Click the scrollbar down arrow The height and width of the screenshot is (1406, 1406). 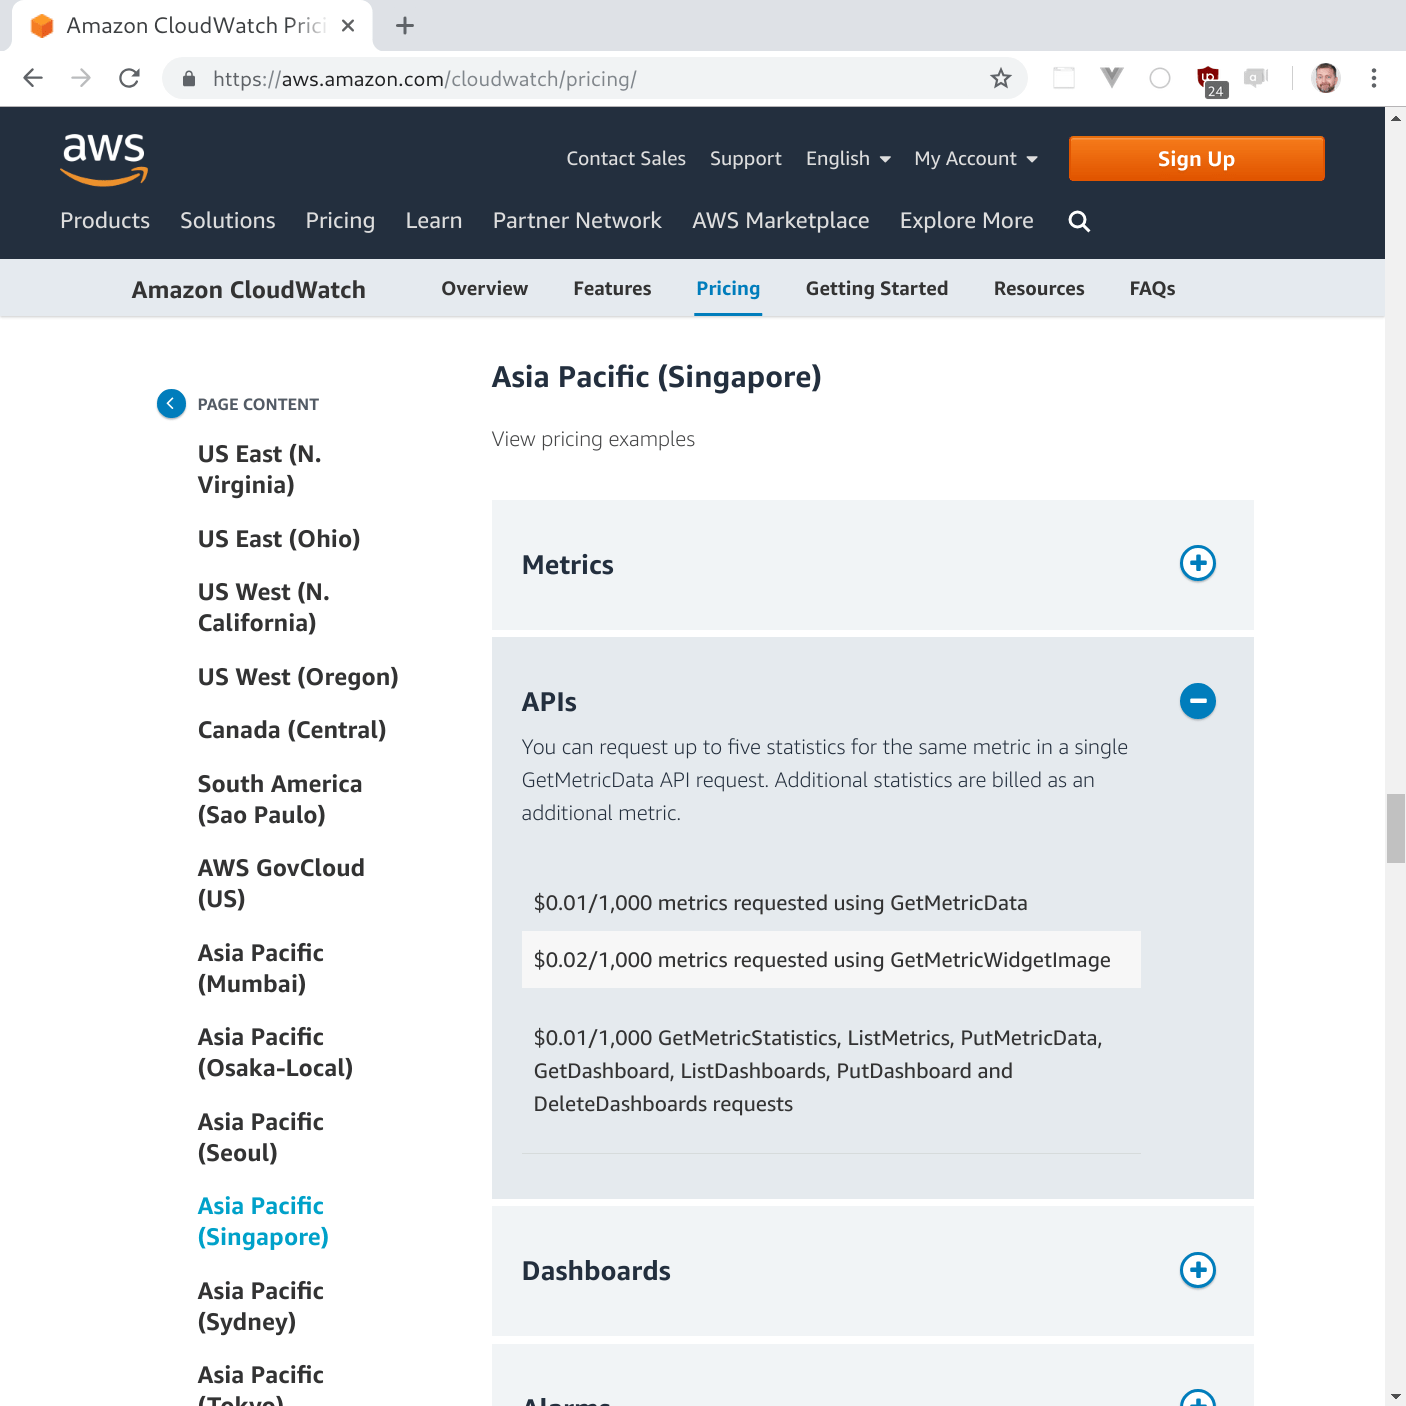tap(1395, 1396)
